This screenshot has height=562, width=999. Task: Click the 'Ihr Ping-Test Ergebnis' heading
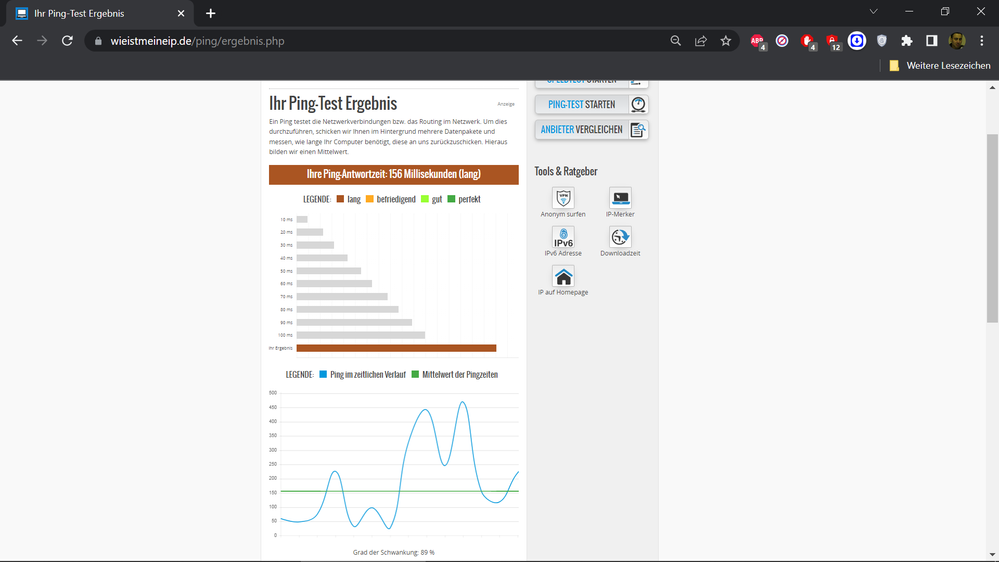(x=333, y=103)
